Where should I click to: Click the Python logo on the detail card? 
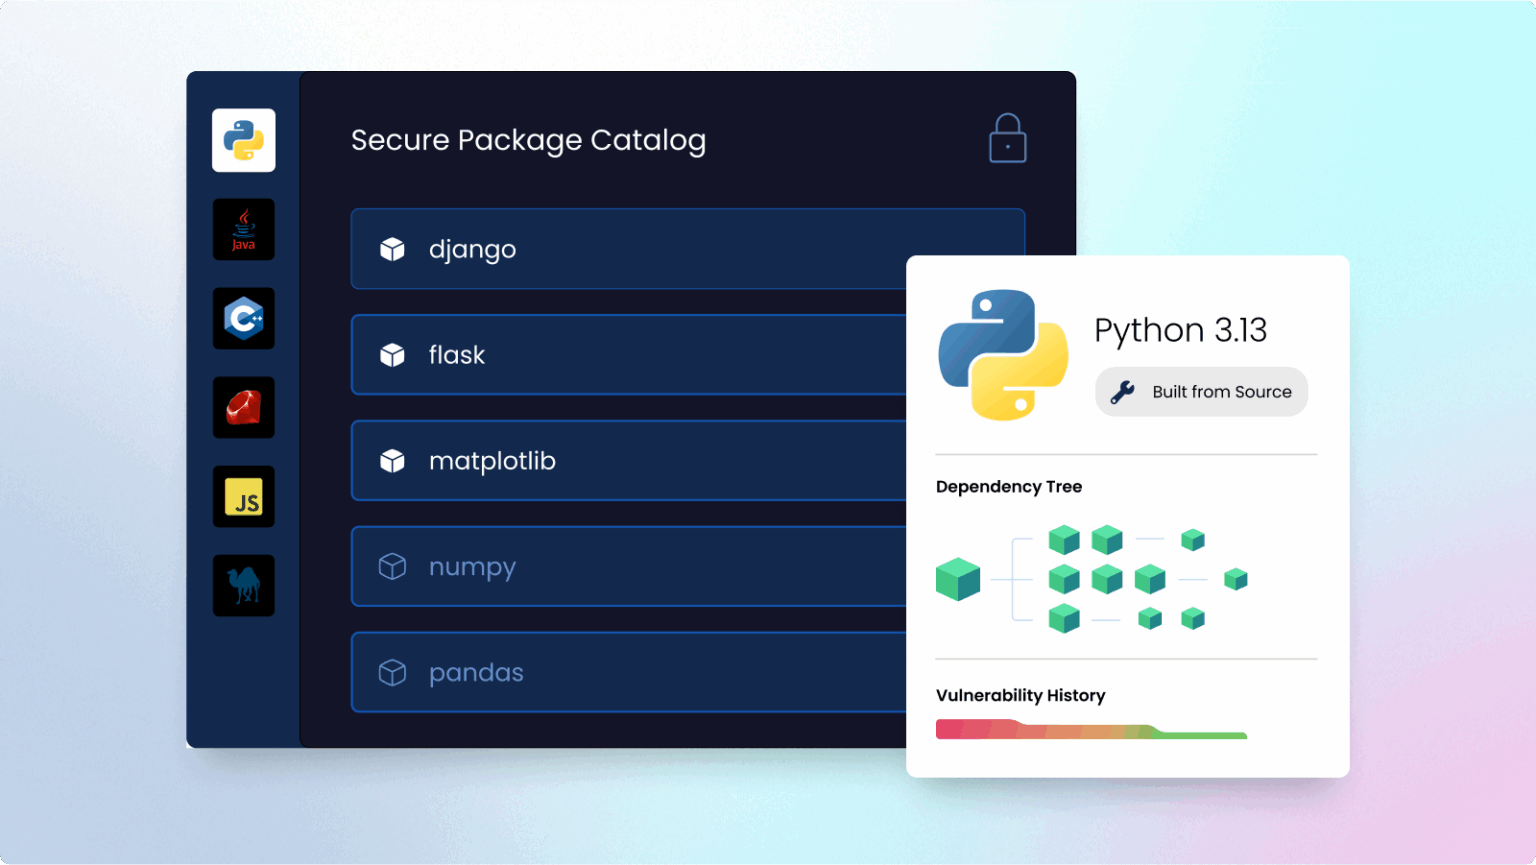pyautogui.click(x=1002, y=355)
